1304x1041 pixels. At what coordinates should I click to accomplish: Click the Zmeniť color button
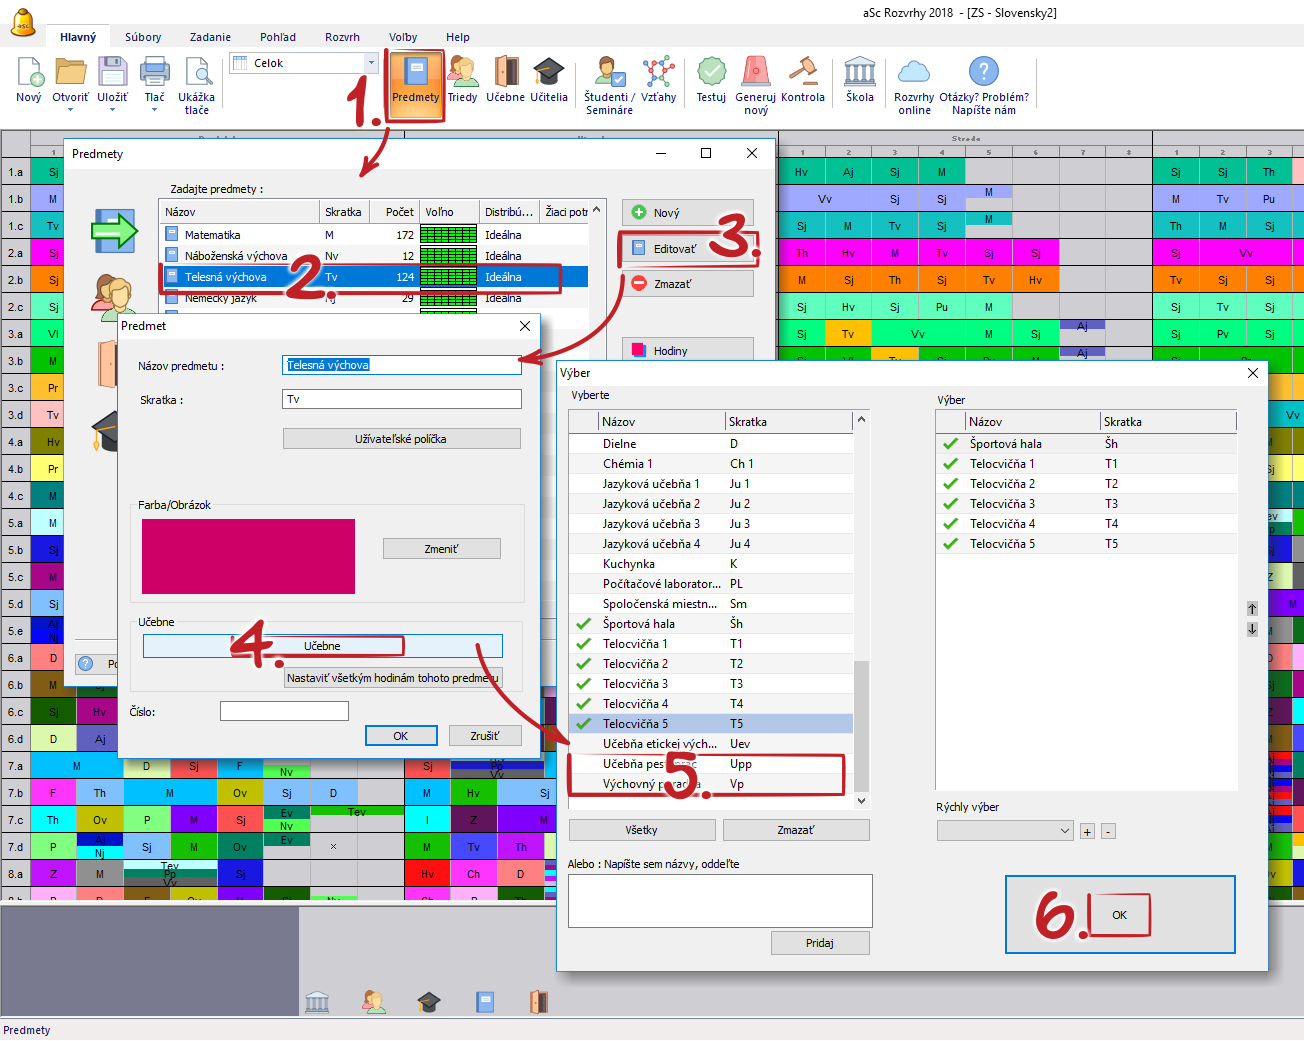tap(441, 549)
